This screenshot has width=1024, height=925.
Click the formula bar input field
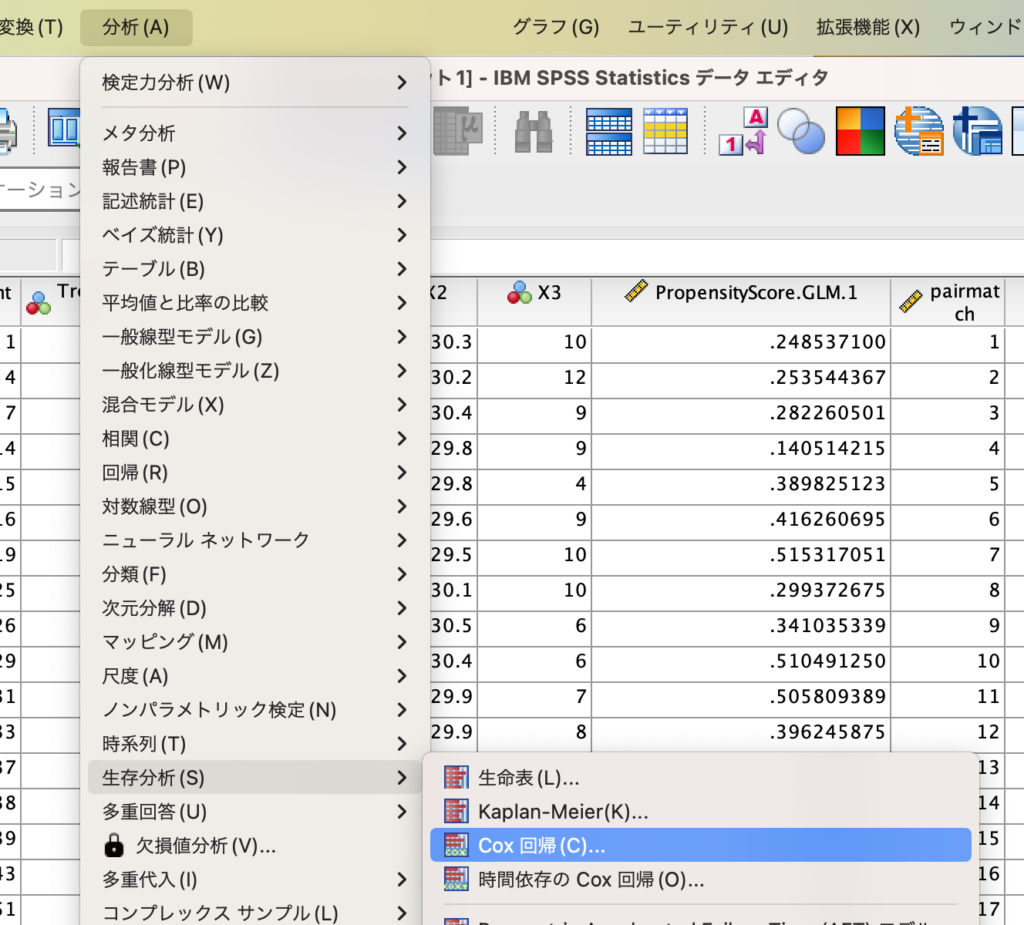727,256
